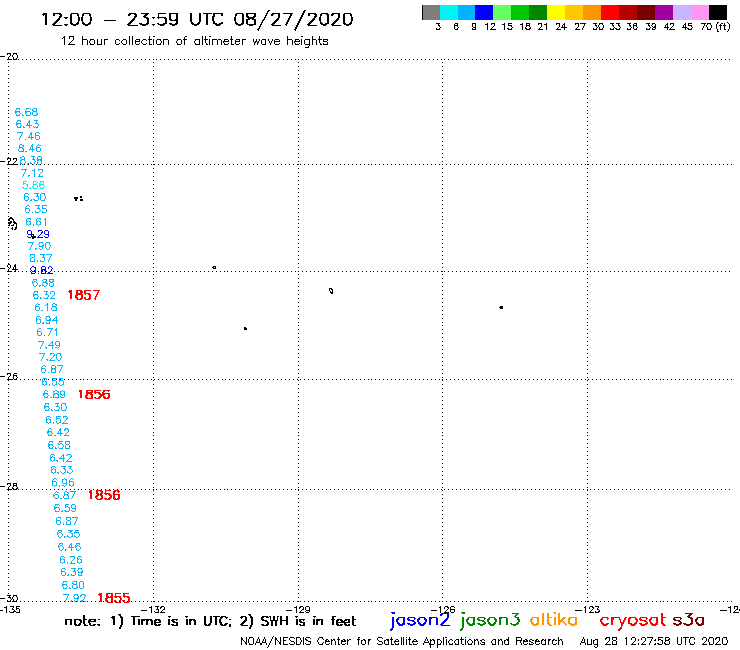Click the dark blue value '9.82'
The width and height of the screenshot is (740, 650).
[42, 270]
